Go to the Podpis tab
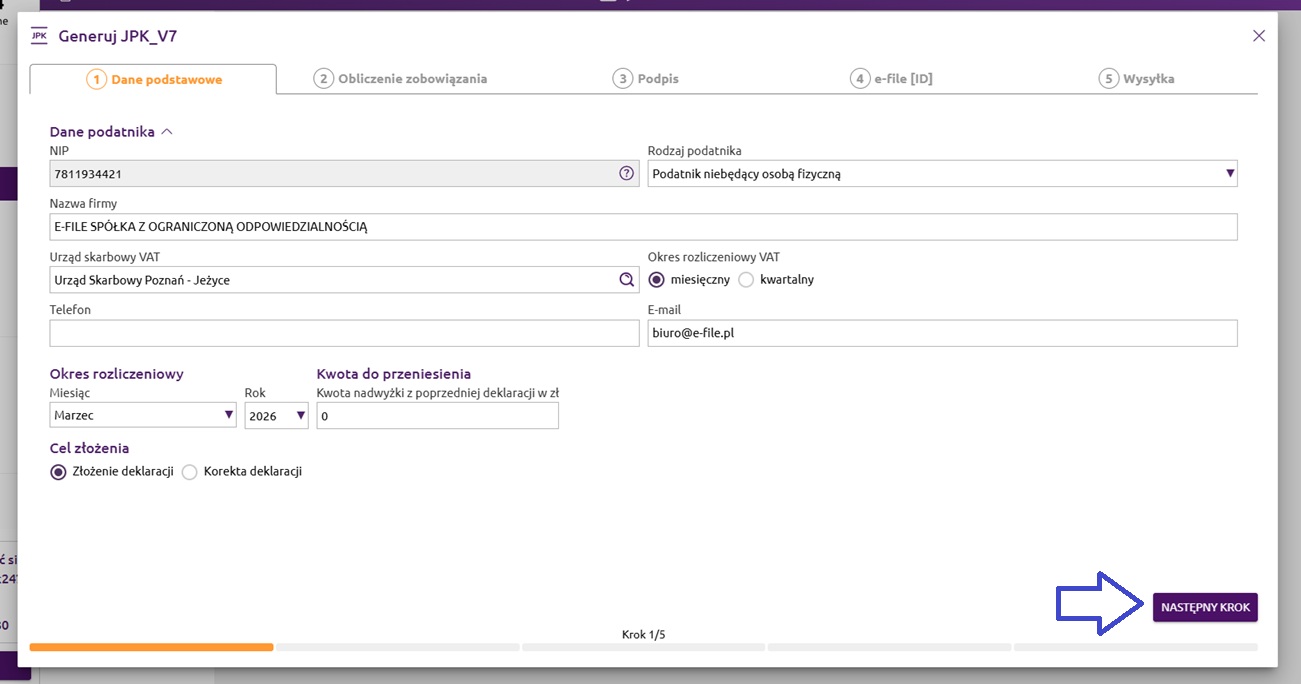 (646, 79)
